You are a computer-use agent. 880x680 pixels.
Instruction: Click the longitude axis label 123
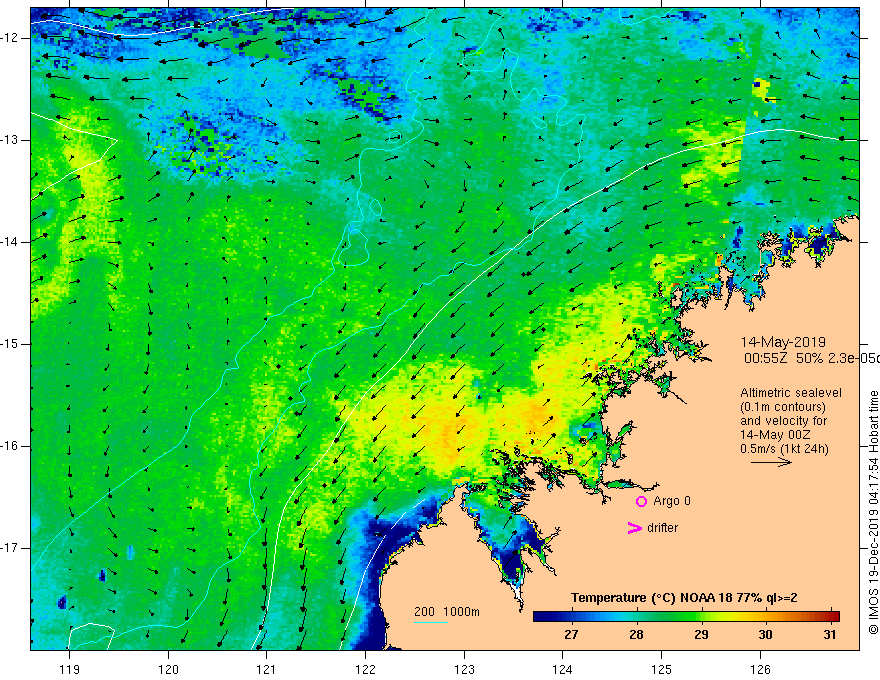[x=464, y=669]
